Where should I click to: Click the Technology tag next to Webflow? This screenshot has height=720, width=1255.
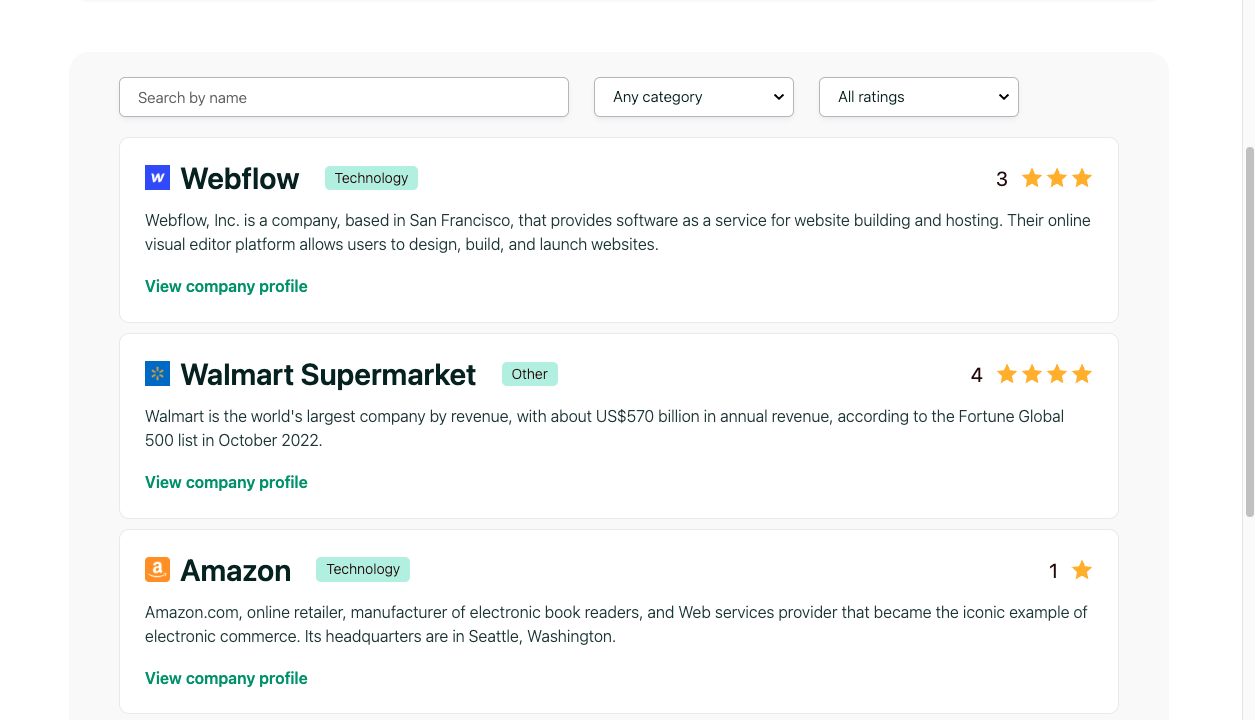[371, 178]
